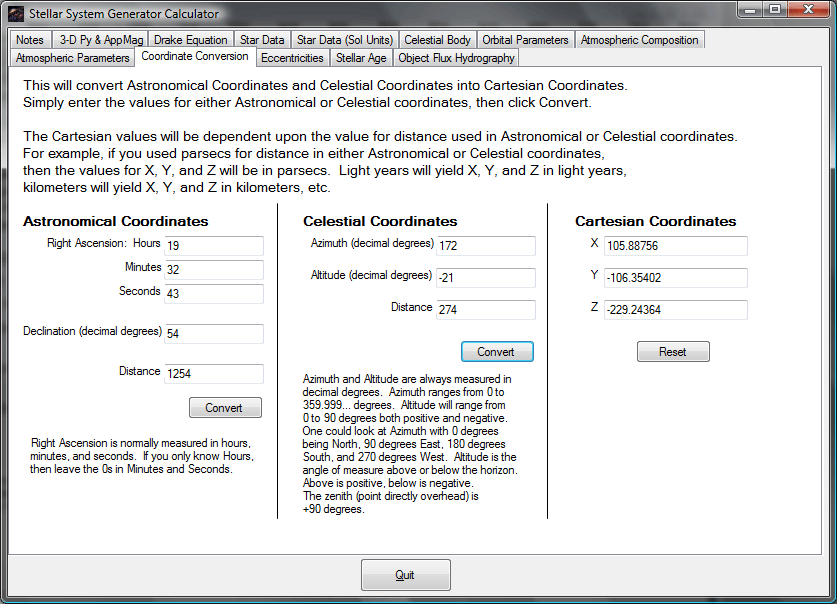Select the Atmospheric Parameters tab
This screenshot has width=837, height=604.
coord(73,58)
